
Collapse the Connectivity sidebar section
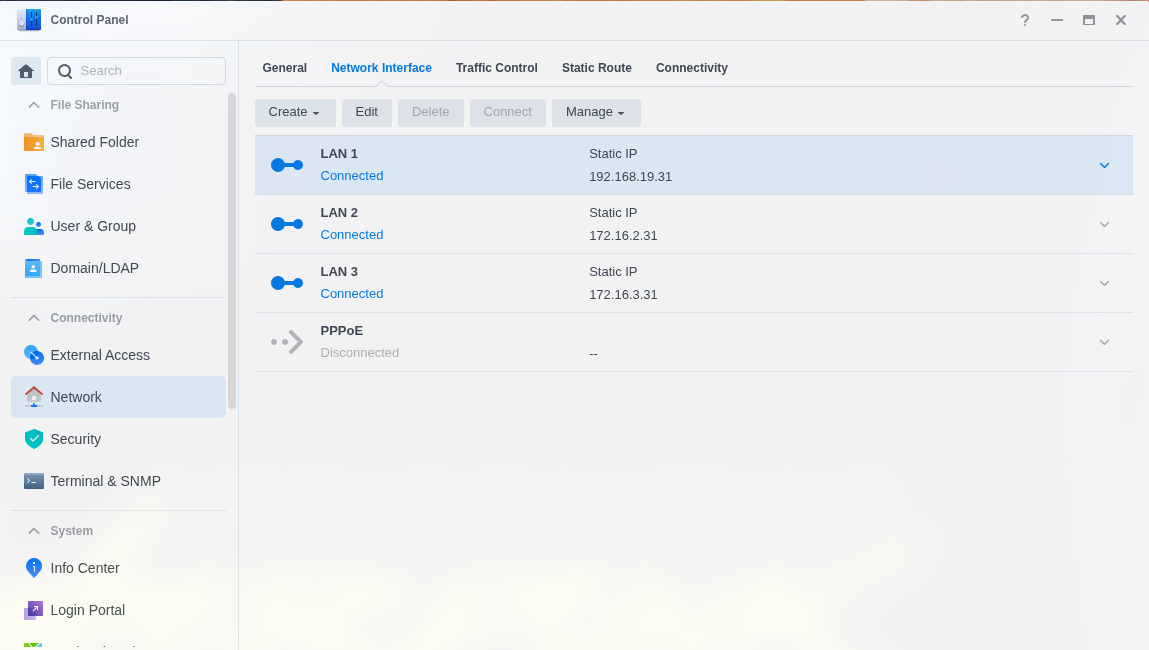pos(34,318)
